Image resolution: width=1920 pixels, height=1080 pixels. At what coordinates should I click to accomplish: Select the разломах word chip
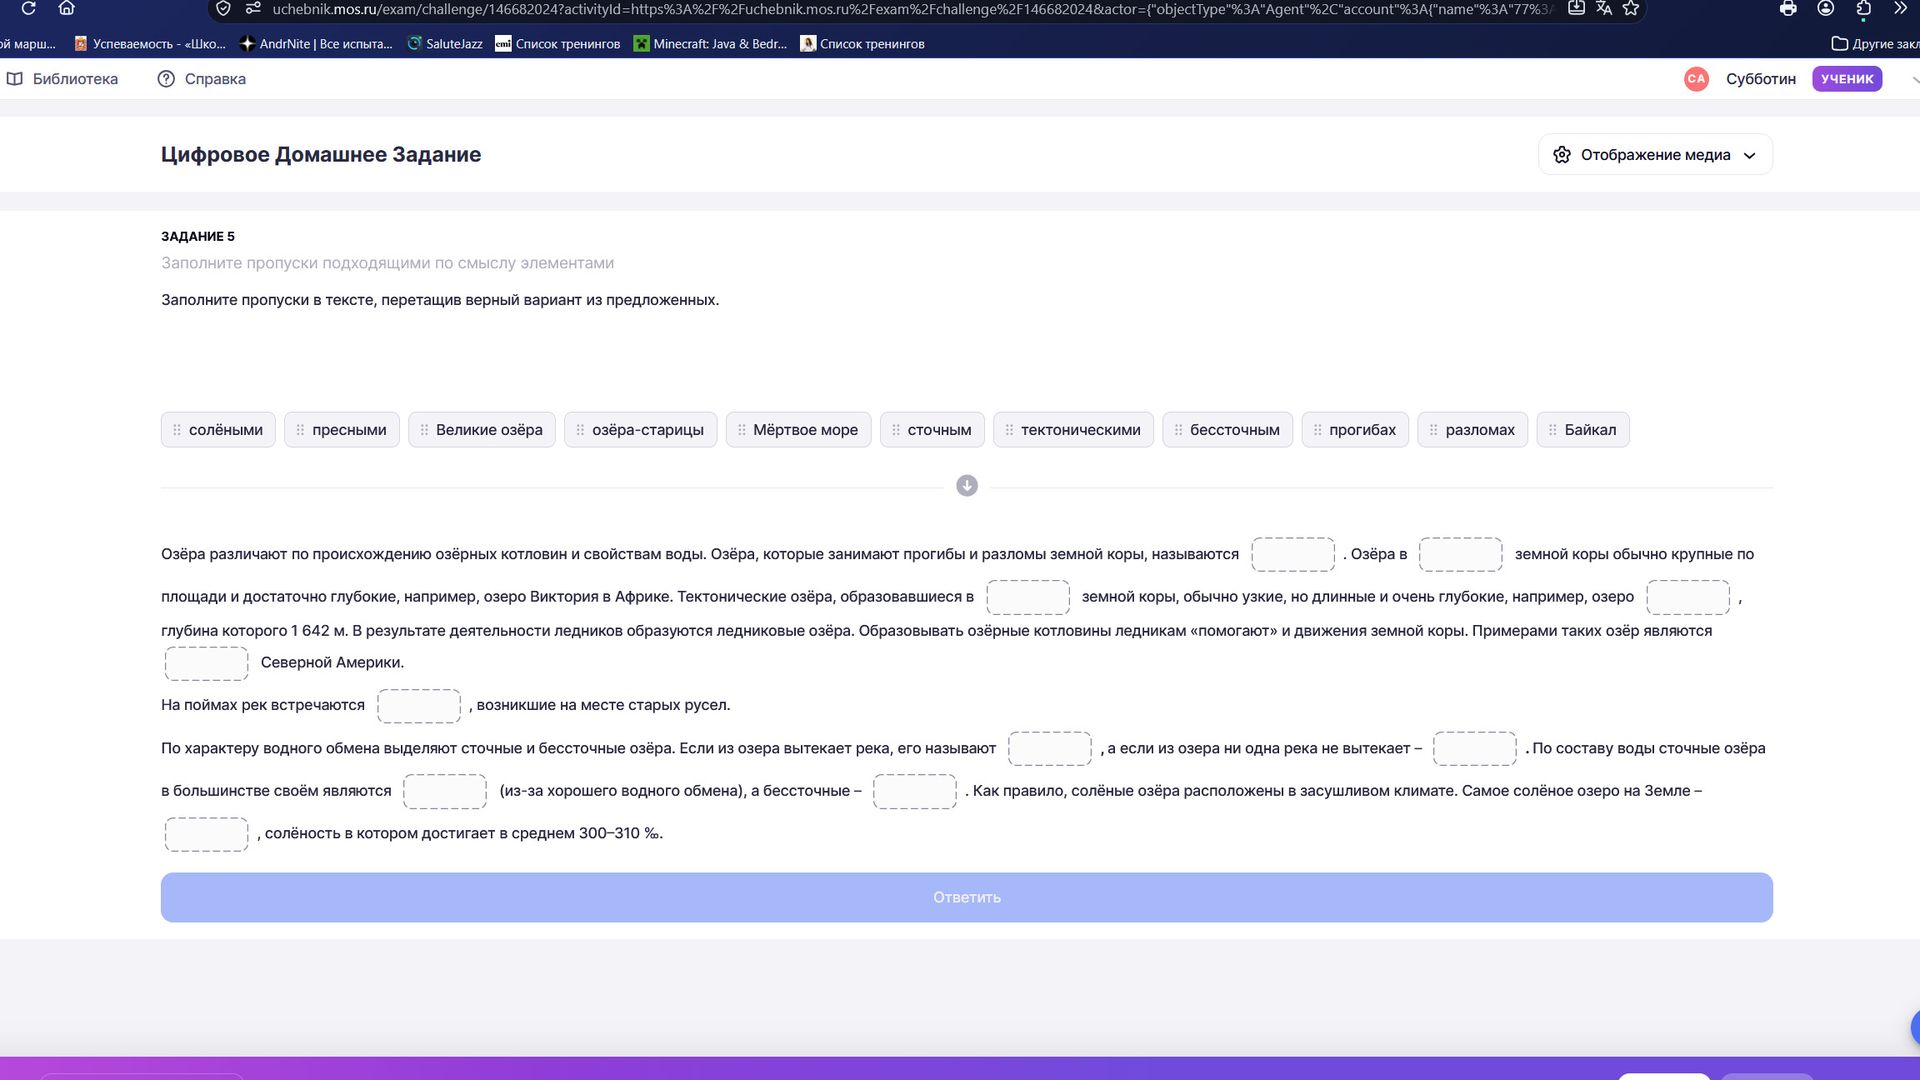(x=1472, y=430)
